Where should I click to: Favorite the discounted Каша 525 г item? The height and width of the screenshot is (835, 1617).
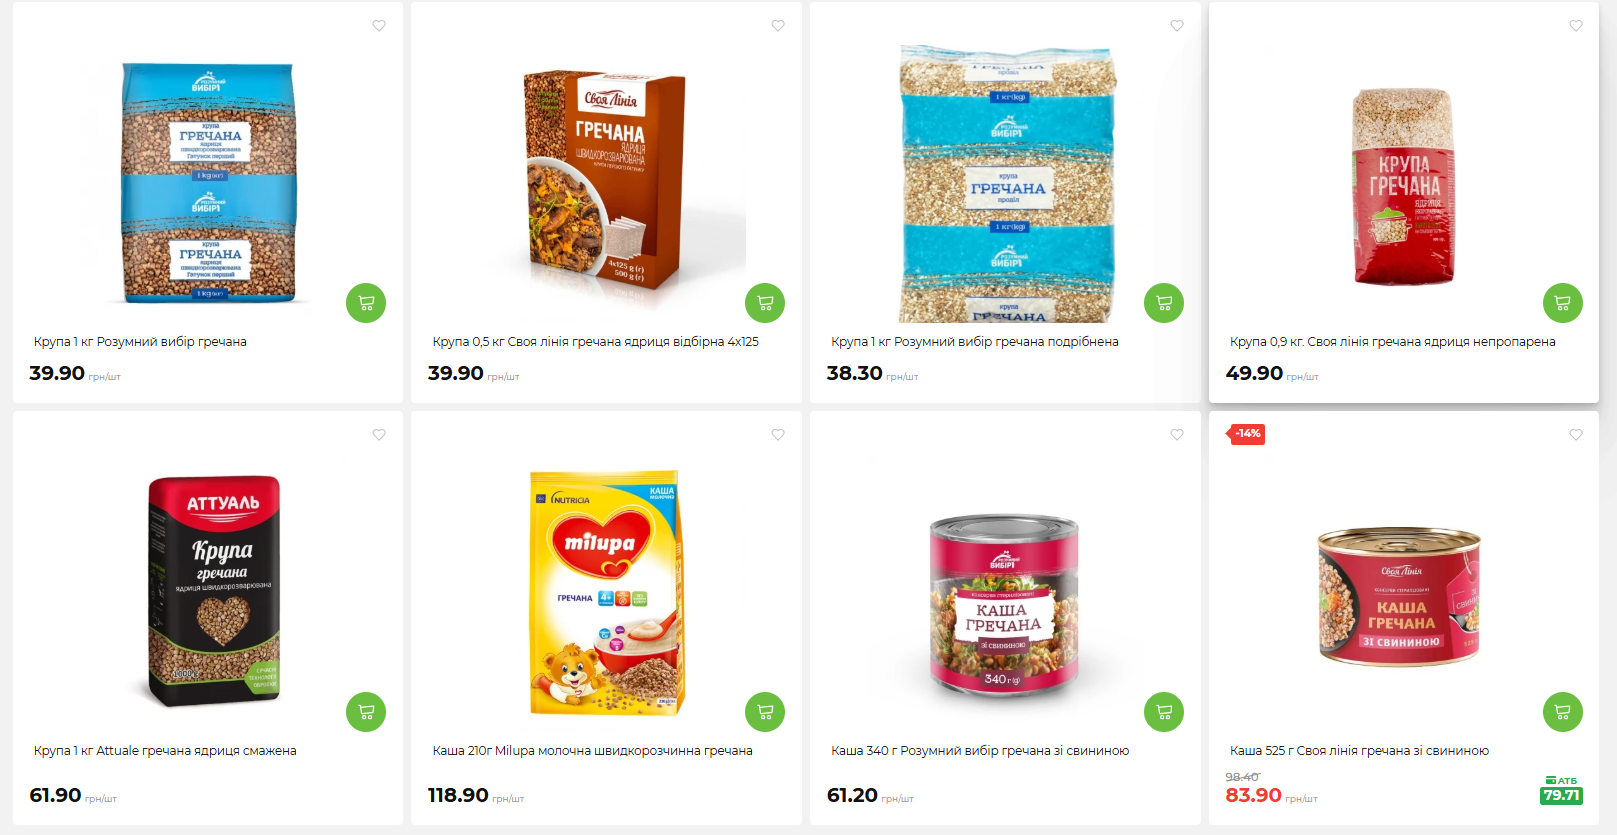tap(1576, 435)
